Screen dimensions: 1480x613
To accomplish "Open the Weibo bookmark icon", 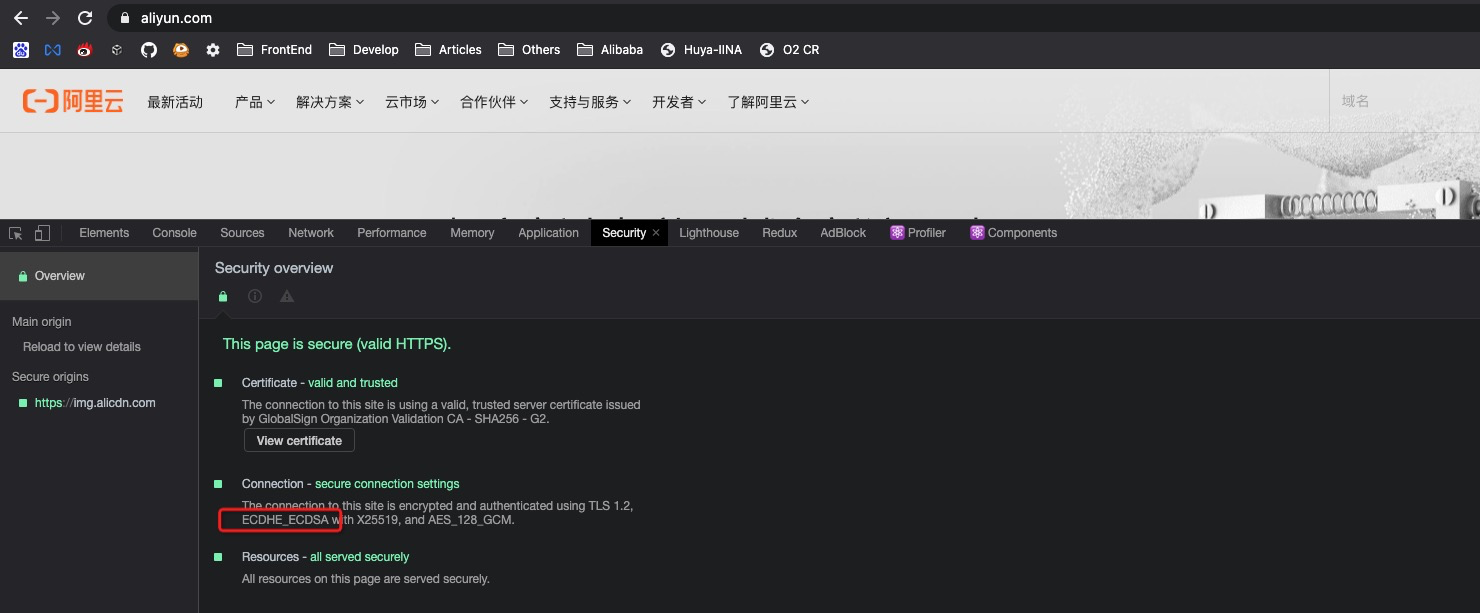I will 85,49.
